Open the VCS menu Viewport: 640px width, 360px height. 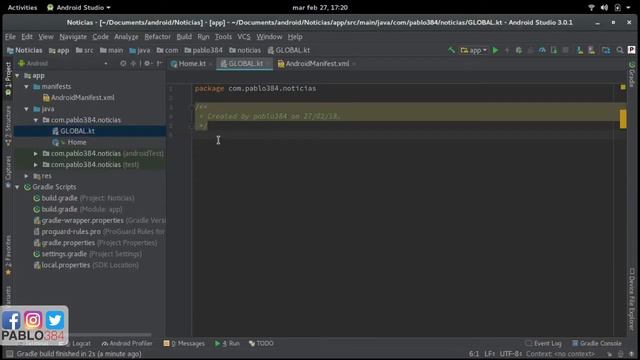click(x=244, y=37)
